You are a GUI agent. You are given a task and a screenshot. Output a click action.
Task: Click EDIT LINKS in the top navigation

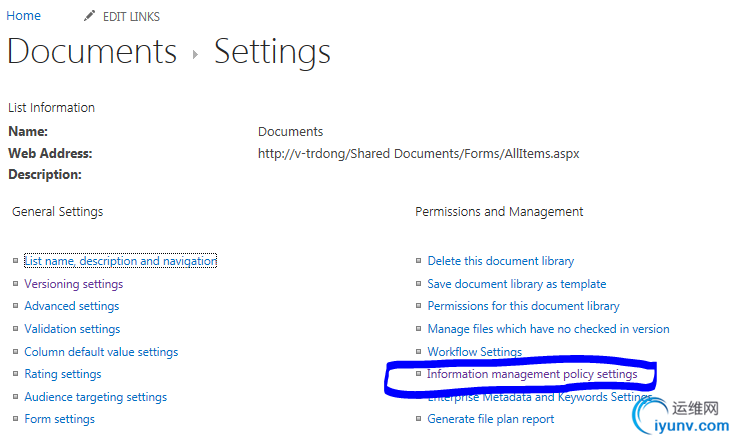click(131, 17)
